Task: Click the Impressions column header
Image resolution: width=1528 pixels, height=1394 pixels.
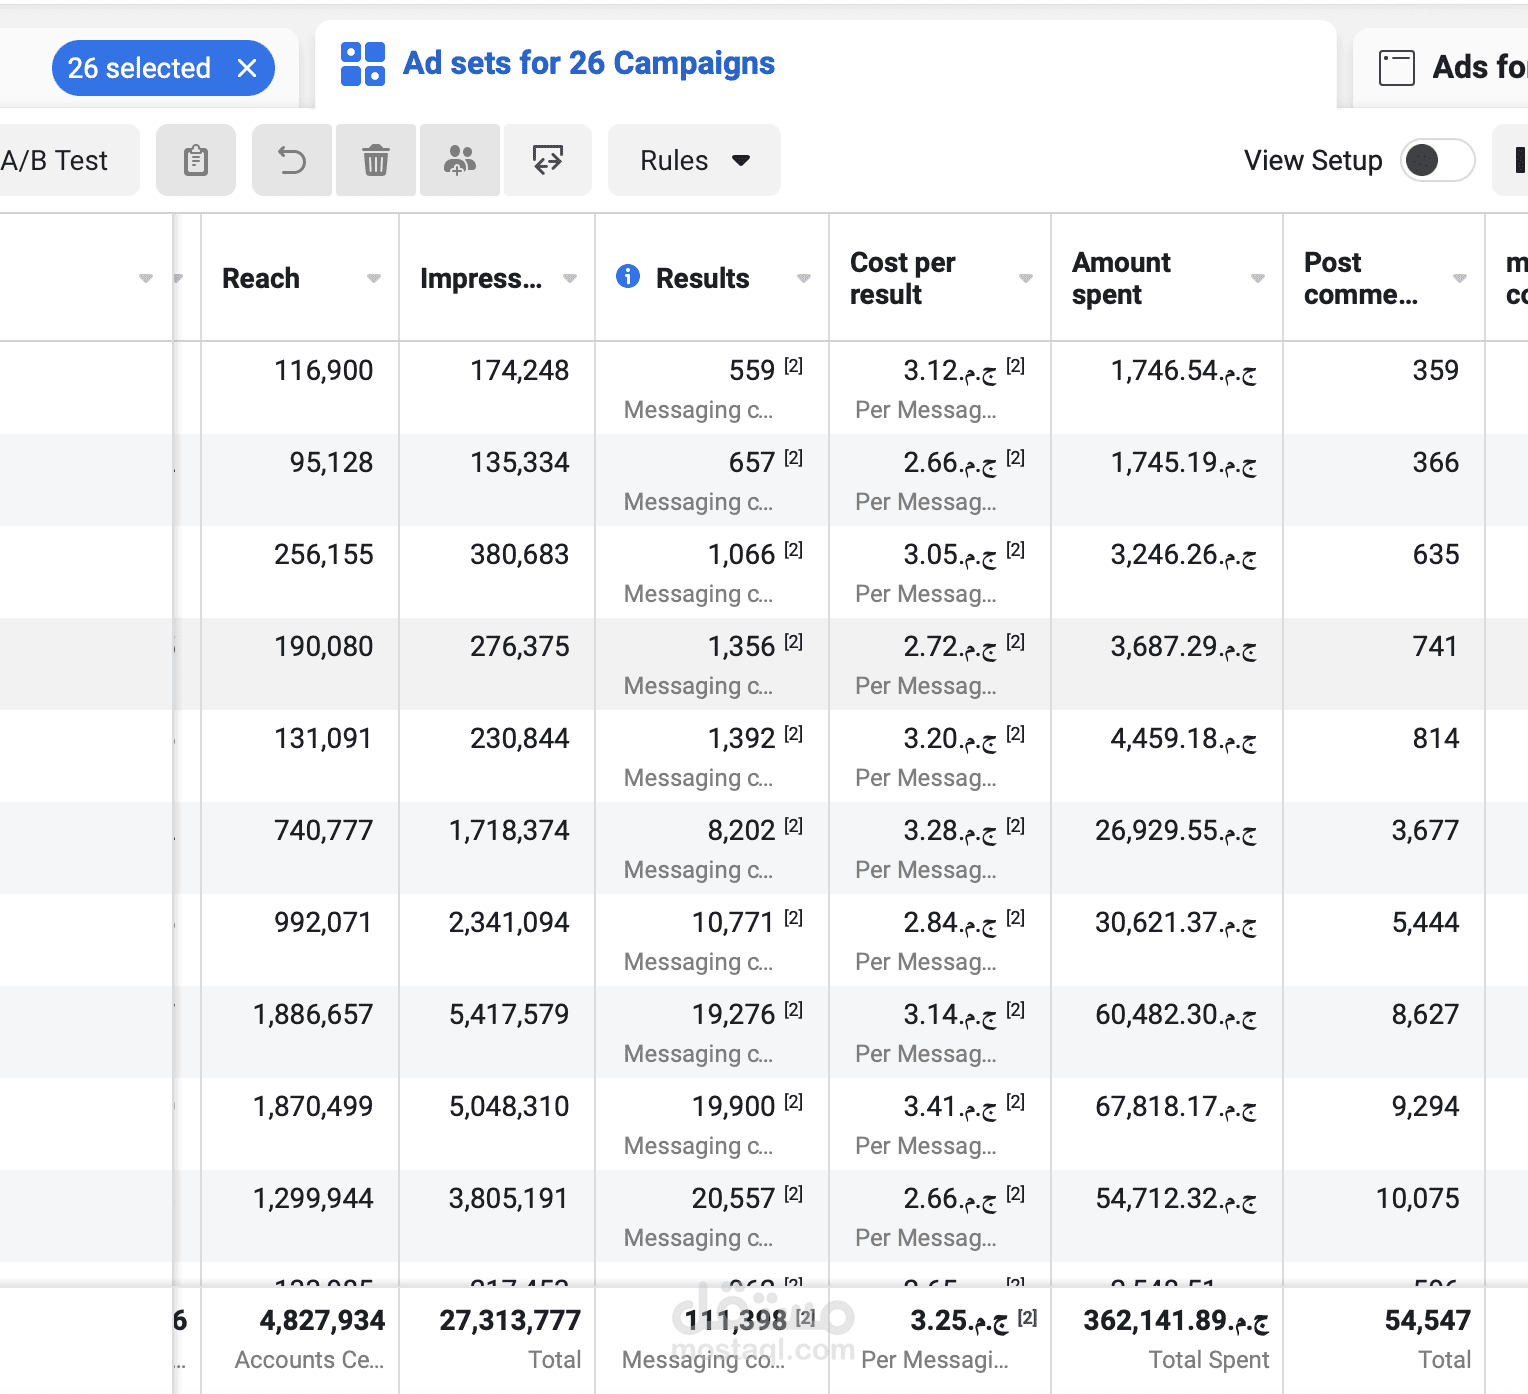Action: 481,279
